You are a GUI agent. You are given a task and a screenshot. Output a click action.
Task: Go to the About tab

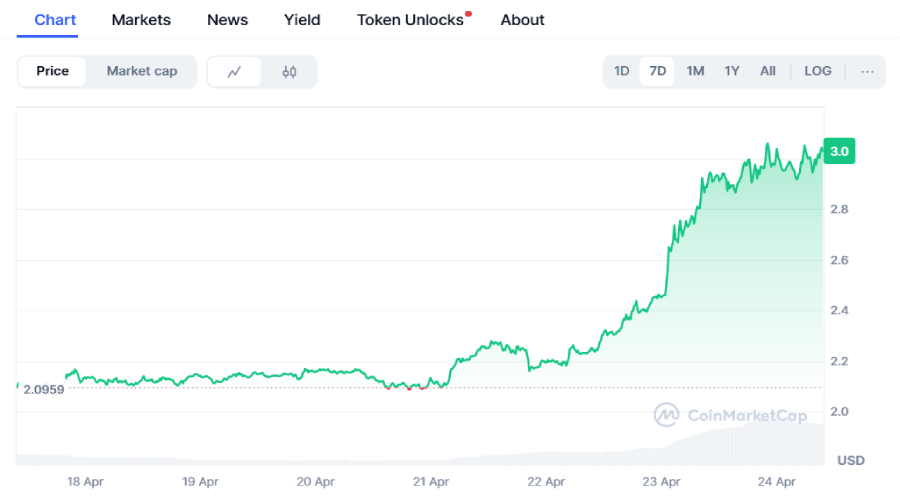coord(522,20)
